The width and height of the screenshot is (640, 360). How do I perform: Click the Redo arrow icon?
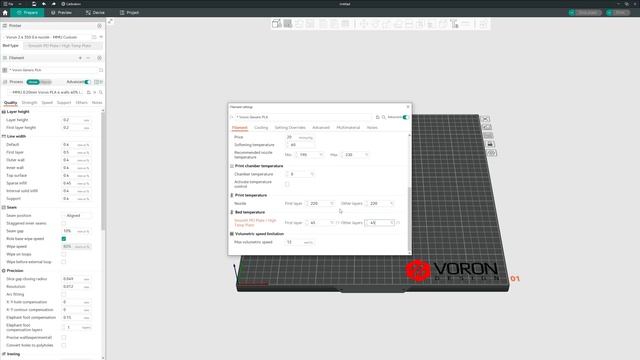point(53,4)
